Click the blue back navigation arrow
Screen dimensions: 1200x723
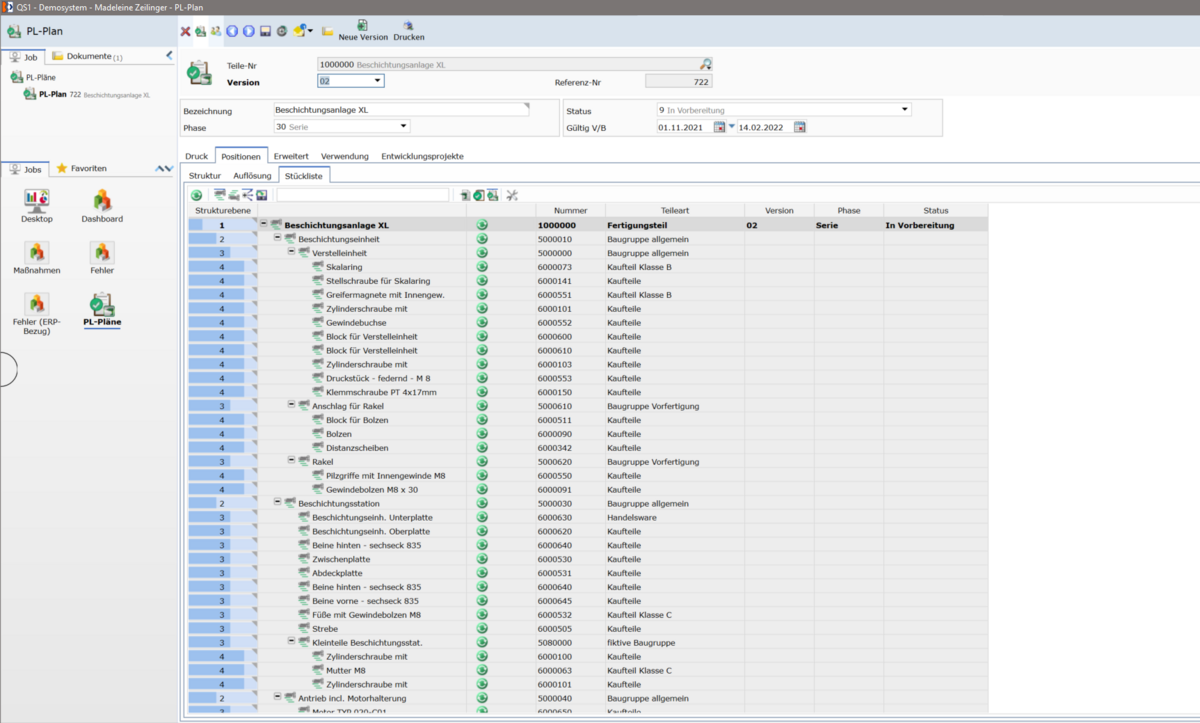tap(232, 31)
